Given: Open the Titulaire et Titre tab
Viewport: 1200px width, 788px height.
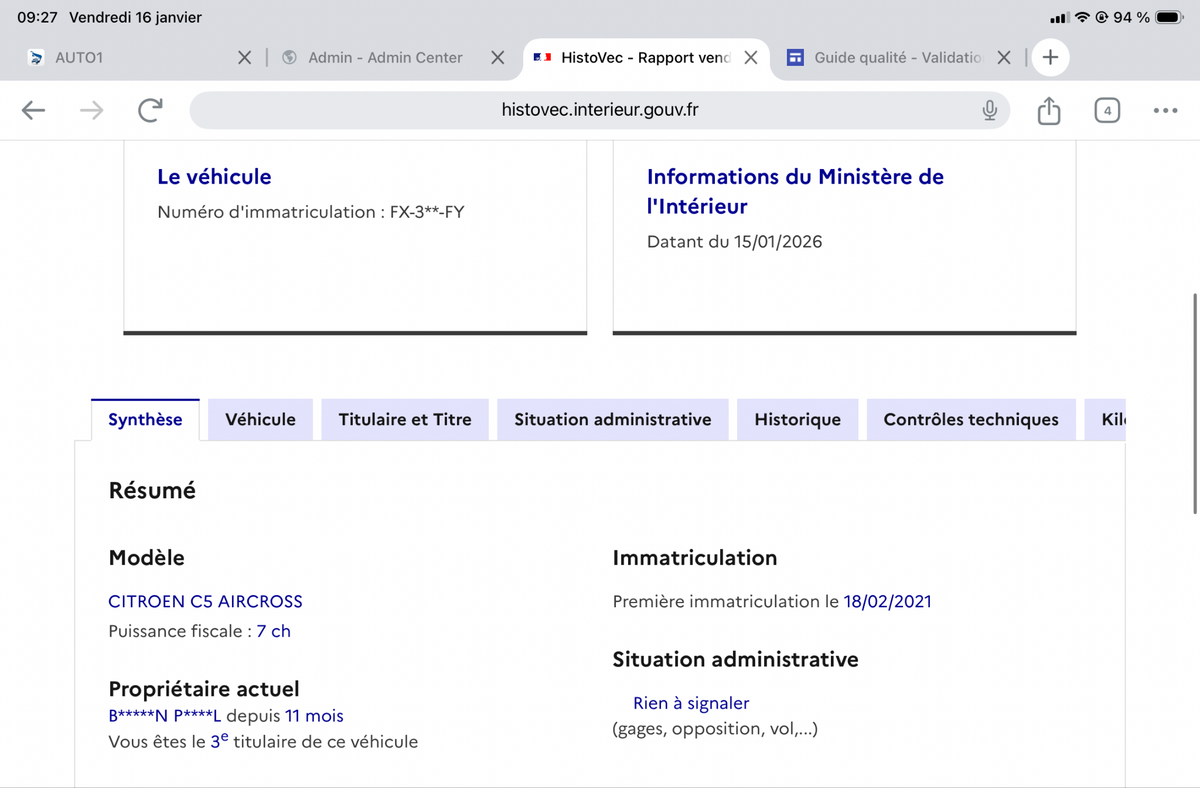Looking at the screenshot, I should click(x=405, y=420).
